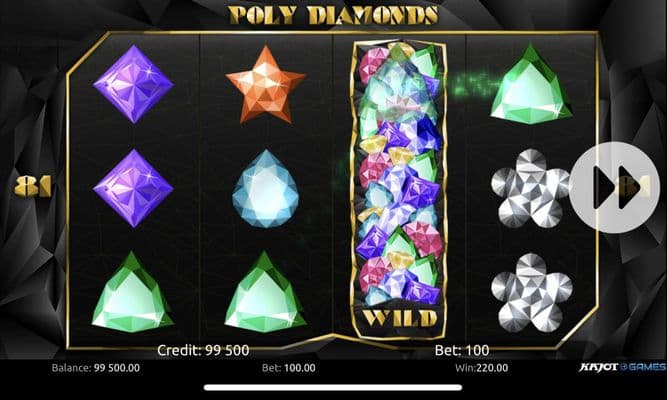Click the Credit: 99 500 display
Viewport: 667px width, 400px height.
(203, 350)
